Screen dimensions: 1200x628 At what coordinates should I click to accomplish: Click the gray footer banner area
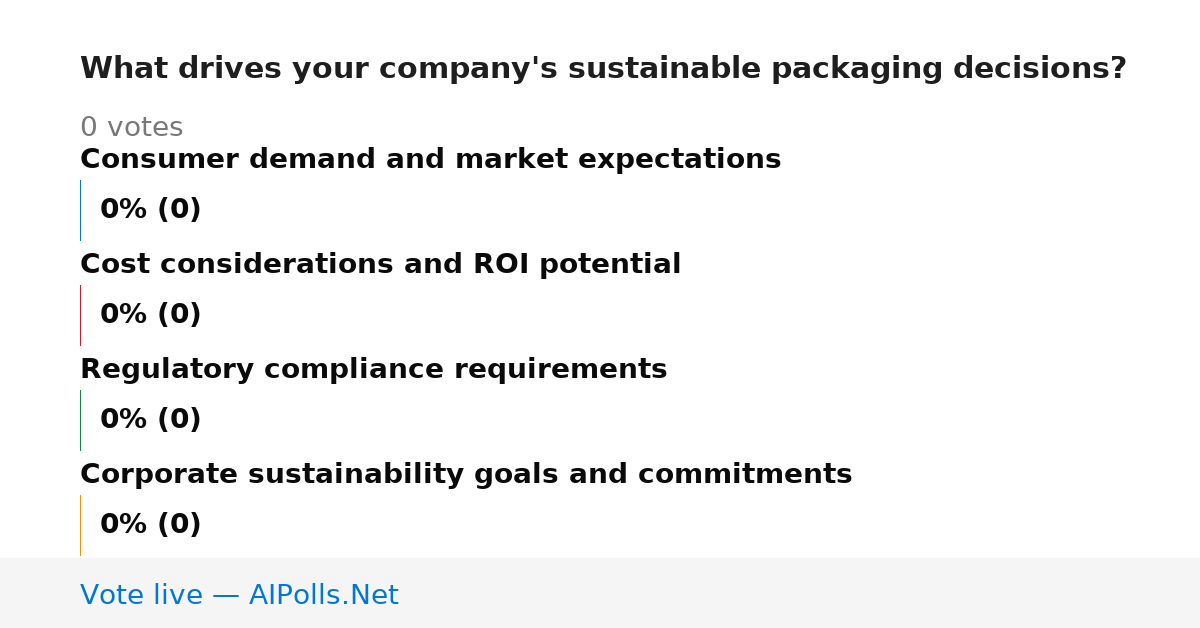[x=600, y=593]
